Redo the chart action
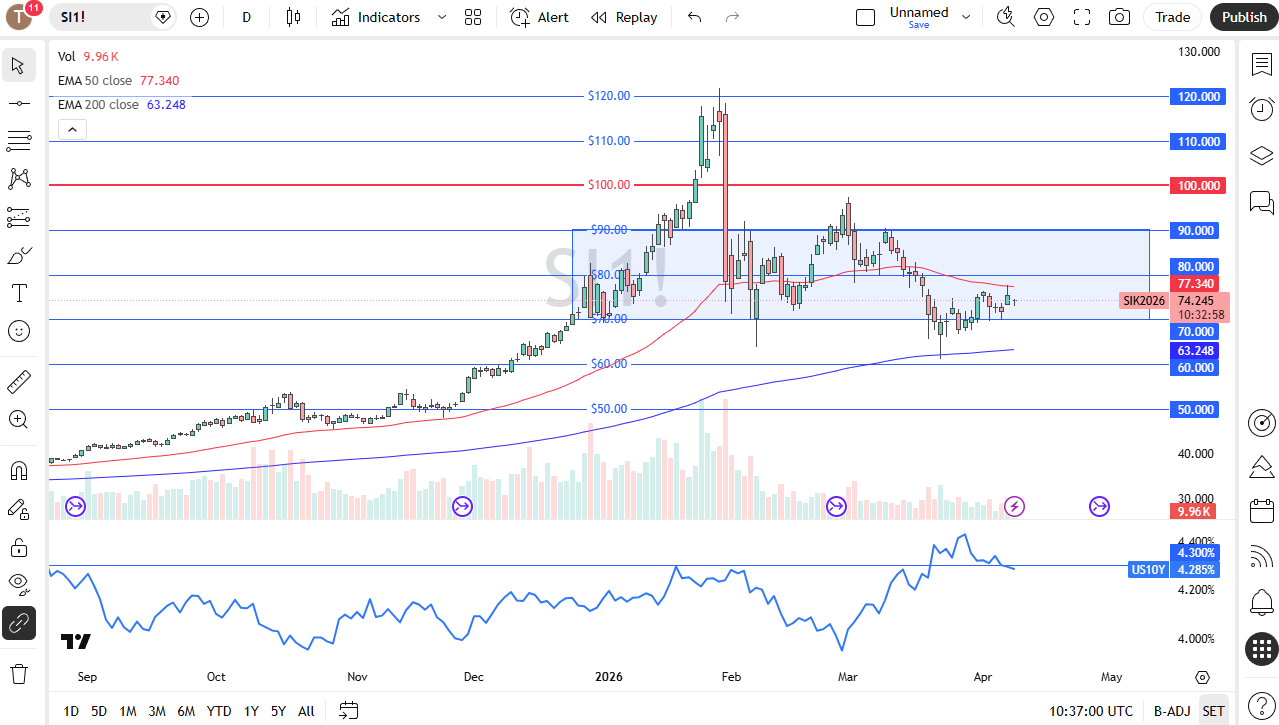Image resolution: width=1279 pixels, height=725 pixels. coord(732,17)
